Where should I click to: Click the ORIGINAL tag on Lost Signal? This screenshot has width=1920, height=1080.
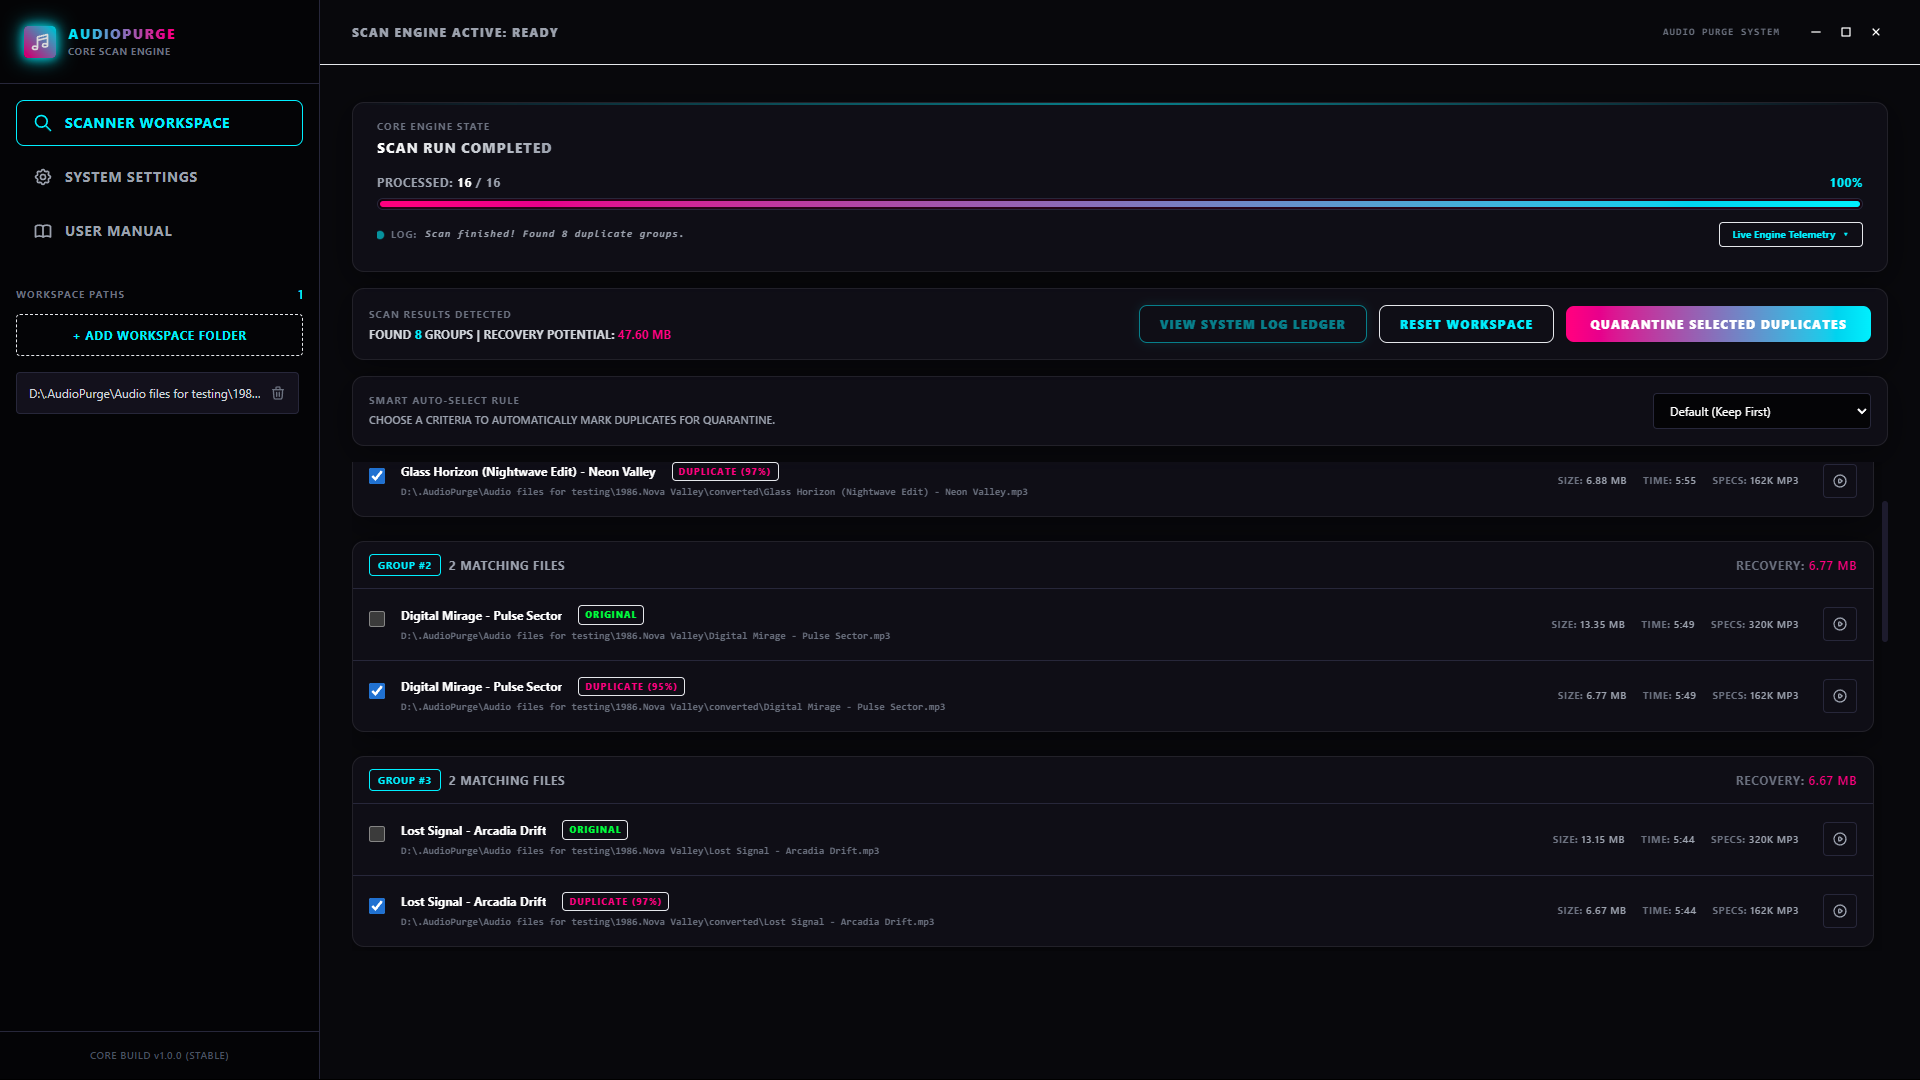pos(595,830)
